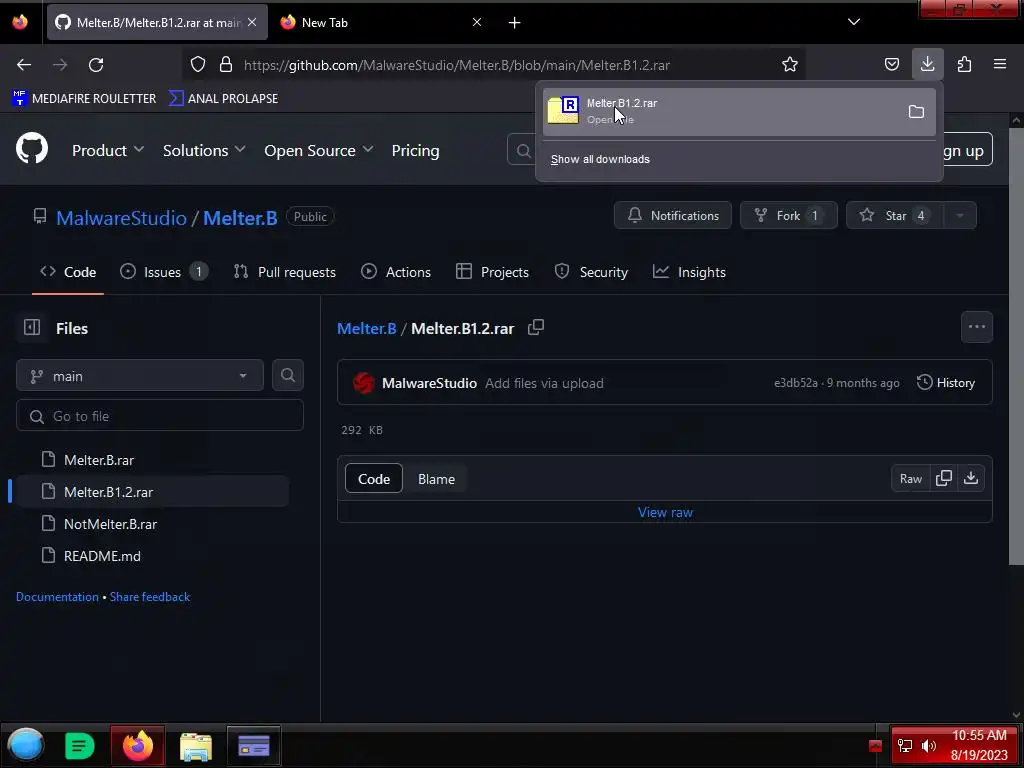Expand the Solutions menu
The width and height of the screenshot is (1024, 768).
click(204, 150)
